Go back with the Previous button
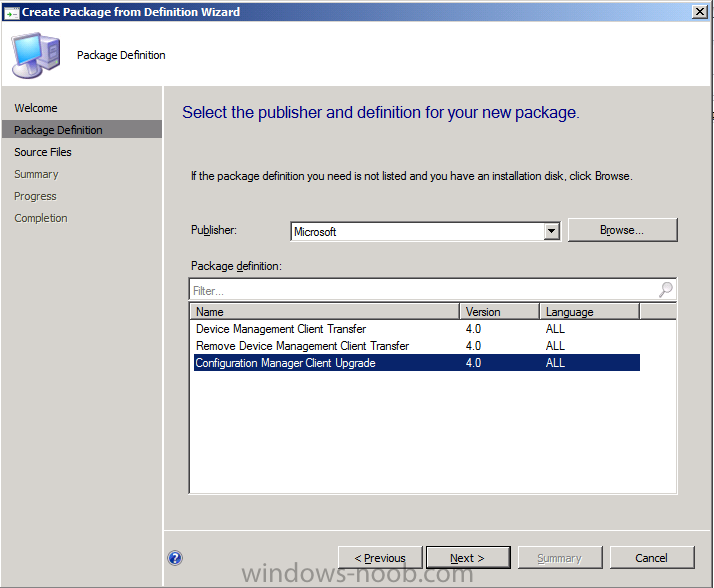The width and height of the screenshot is (714, 588). coord(380,557)
